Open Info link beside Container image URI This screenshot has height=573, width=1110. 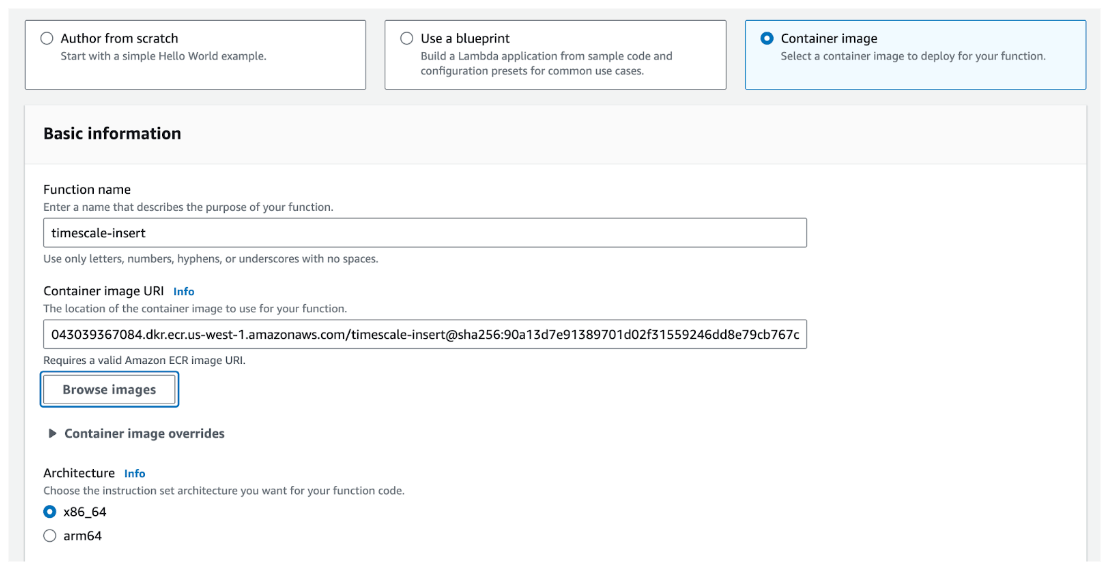pos(184,292)
